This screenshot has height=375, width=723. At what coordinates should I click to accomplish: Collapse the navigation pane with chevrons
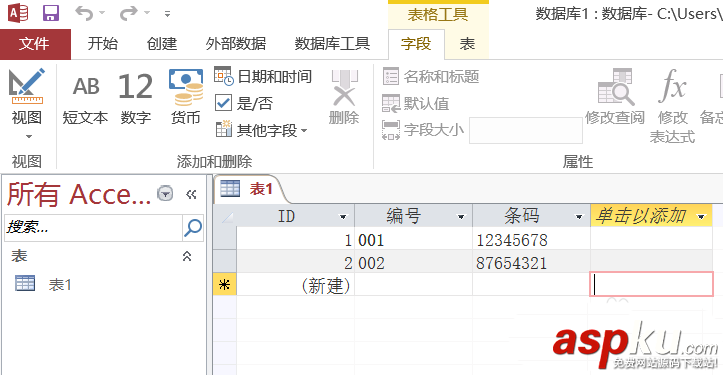(x=191, y=194)
